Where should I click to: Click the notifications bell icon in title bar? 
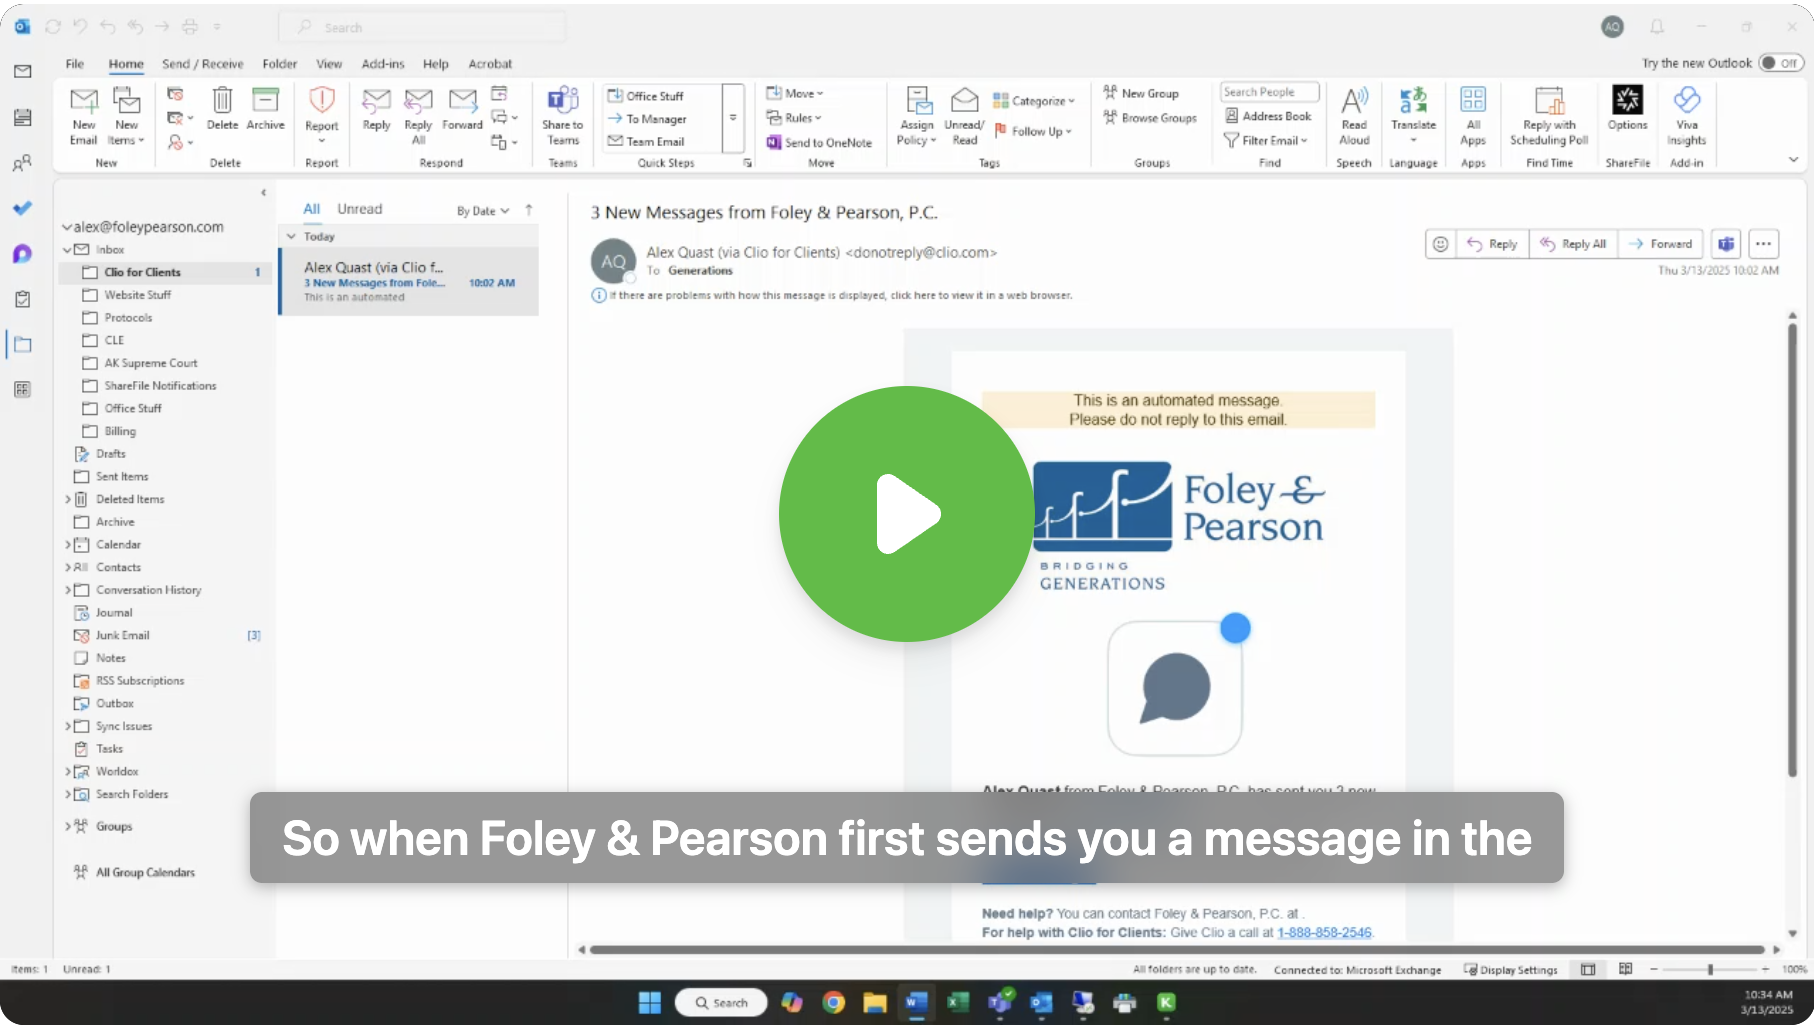click(1657, 27)
